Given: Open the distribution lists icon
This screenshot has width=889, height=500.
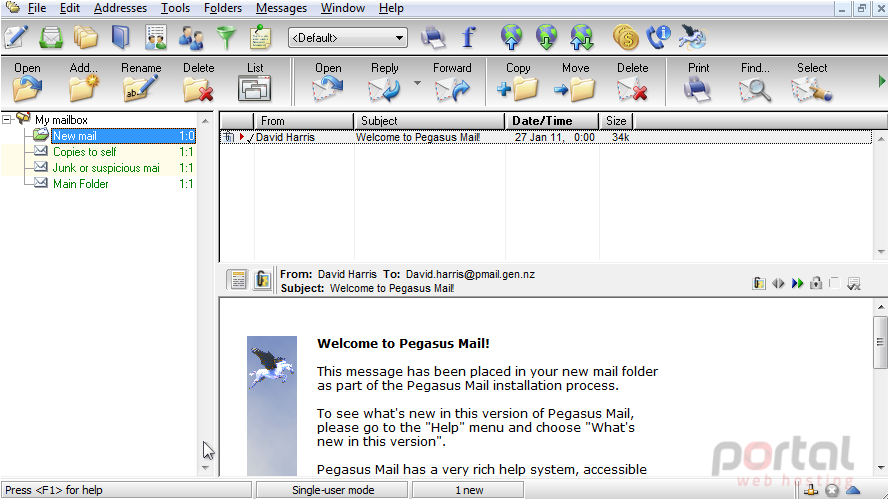Looking at the screenshot, I should (155, 37).
